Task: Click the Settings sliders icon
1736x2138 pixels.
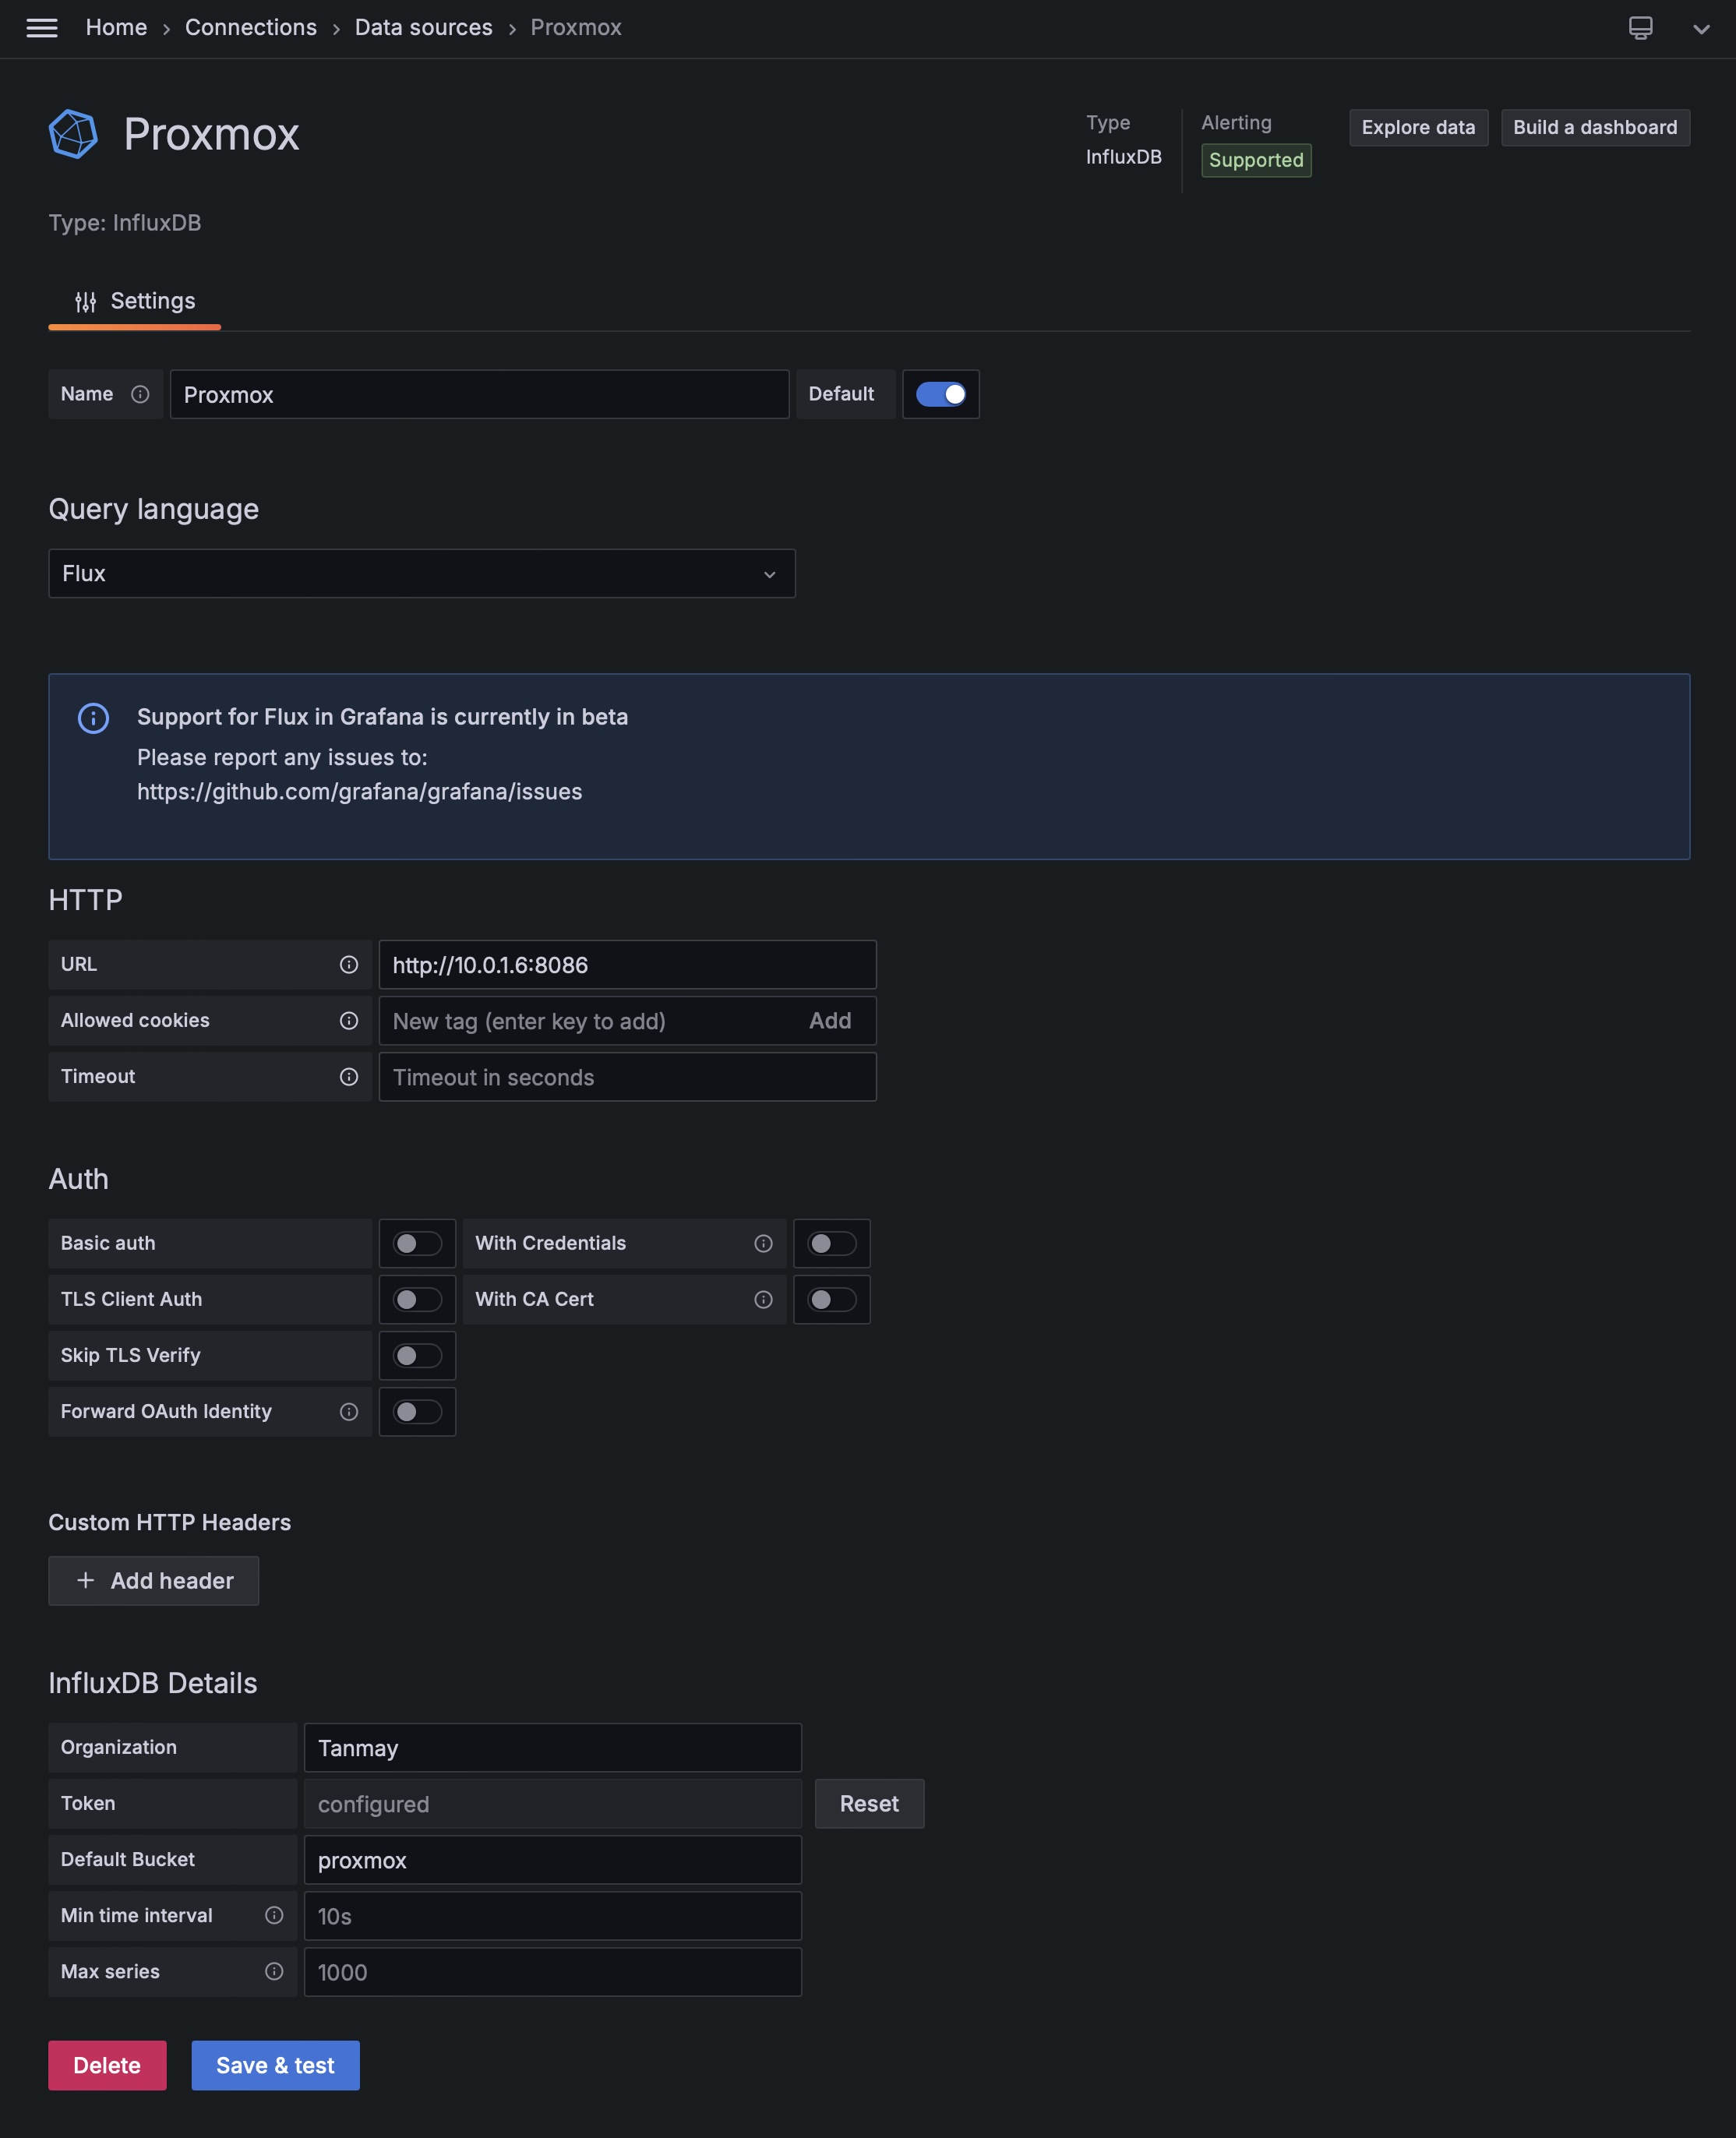Action: (86, 301)
